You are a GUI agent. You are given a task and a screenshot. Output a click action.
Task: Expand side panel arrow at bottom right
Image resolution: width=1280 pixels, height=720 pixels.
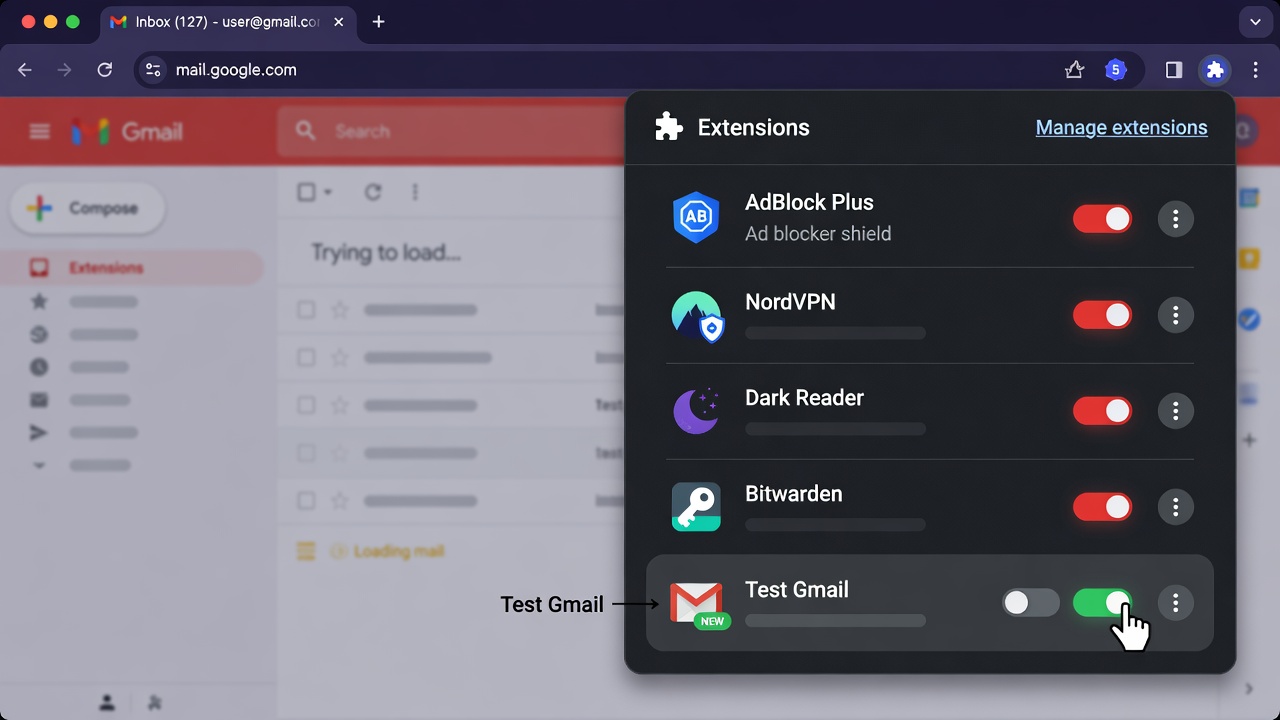[x=1249, y=689]
